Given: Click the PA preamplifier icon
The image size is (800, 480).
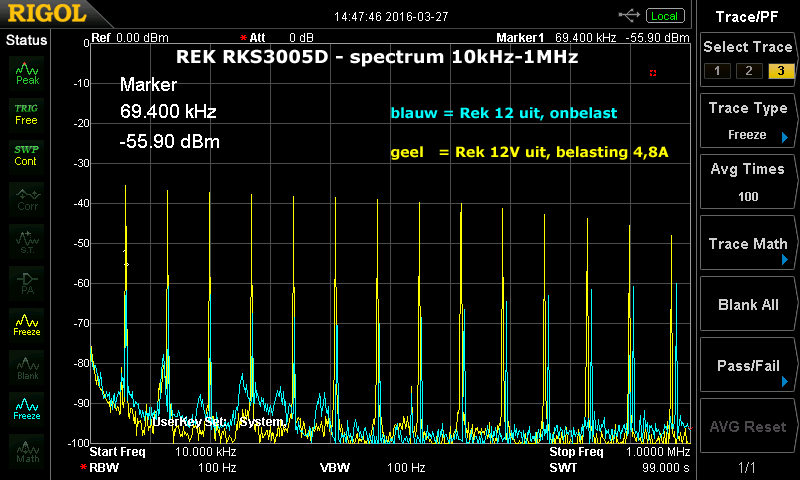Looking at the screenshot, I should (x=27, y=283).
